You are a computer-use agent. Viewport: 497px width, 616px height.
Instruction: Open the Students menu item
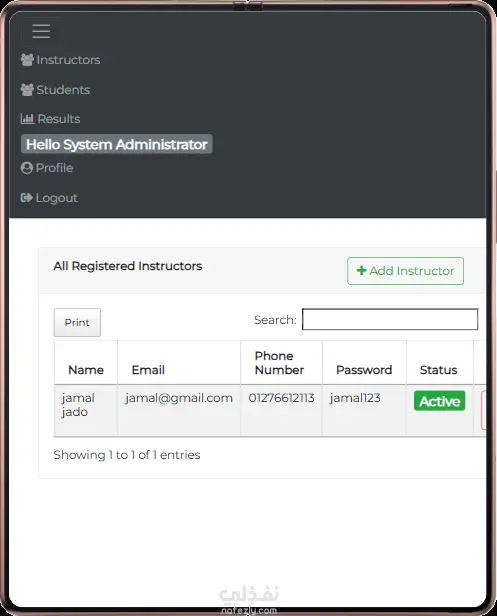(x=55, y=90)
